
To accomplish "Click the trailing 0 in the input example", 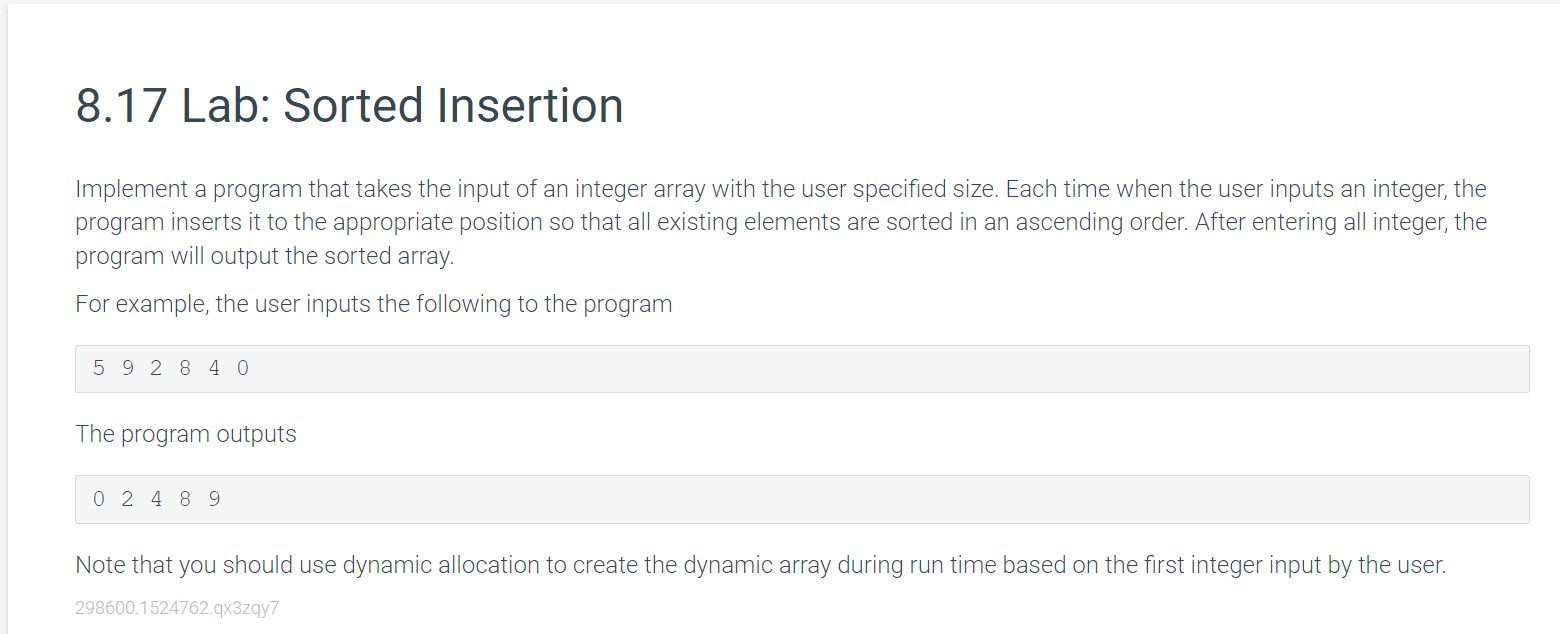I will tap(243, 368).
